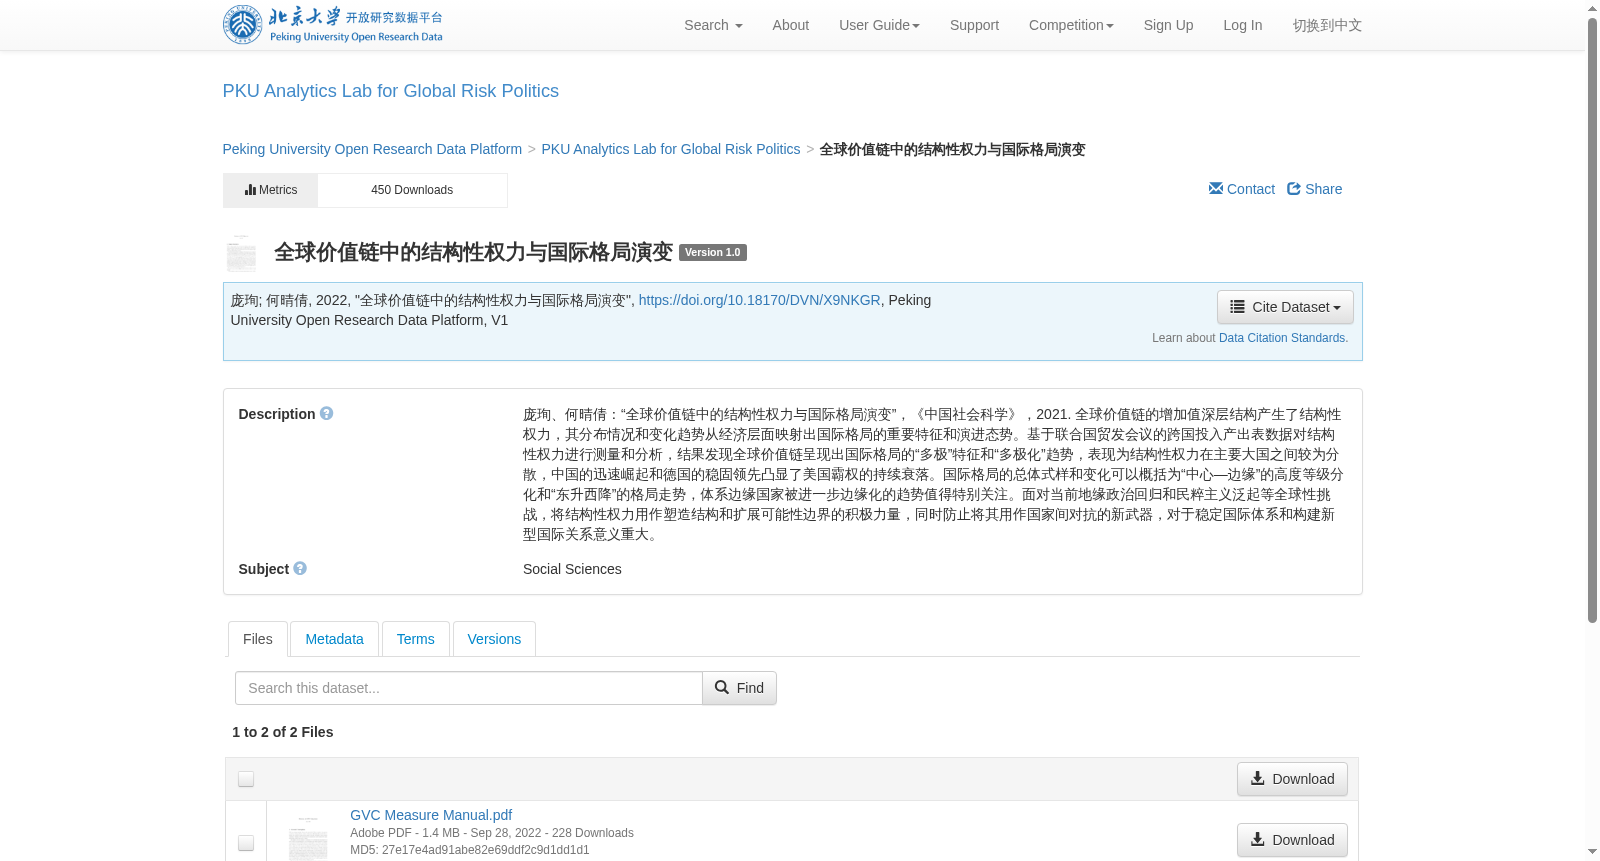Open the Search dropdown menu
Screen dimensions: 1600x861
click(713, 25)
